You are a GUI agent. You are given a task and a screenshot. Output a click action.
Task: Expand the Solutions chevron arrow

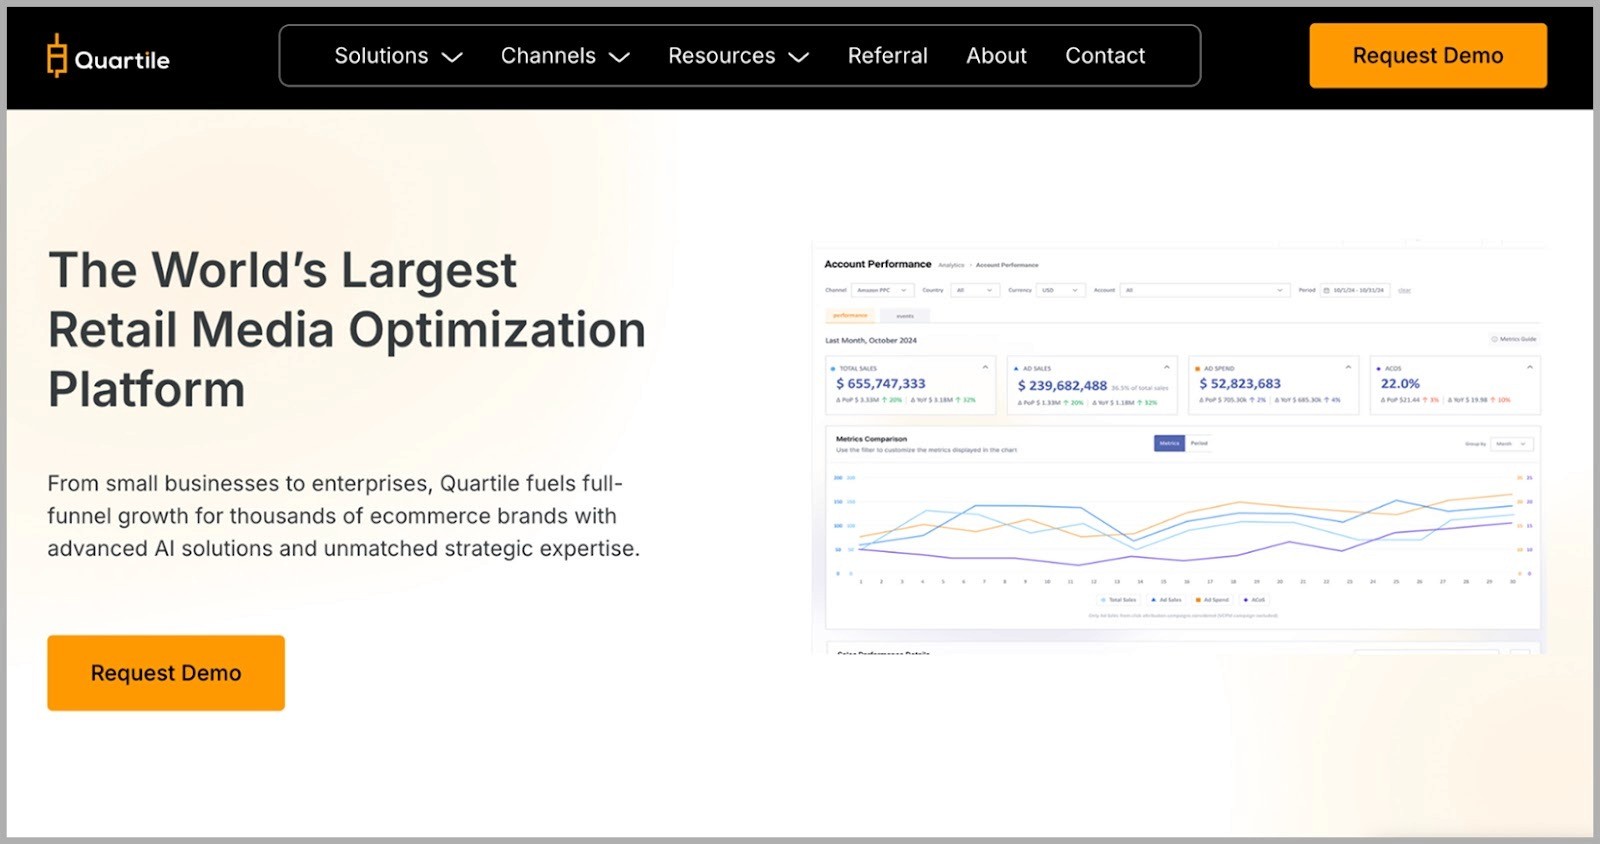tap(452, 57)
